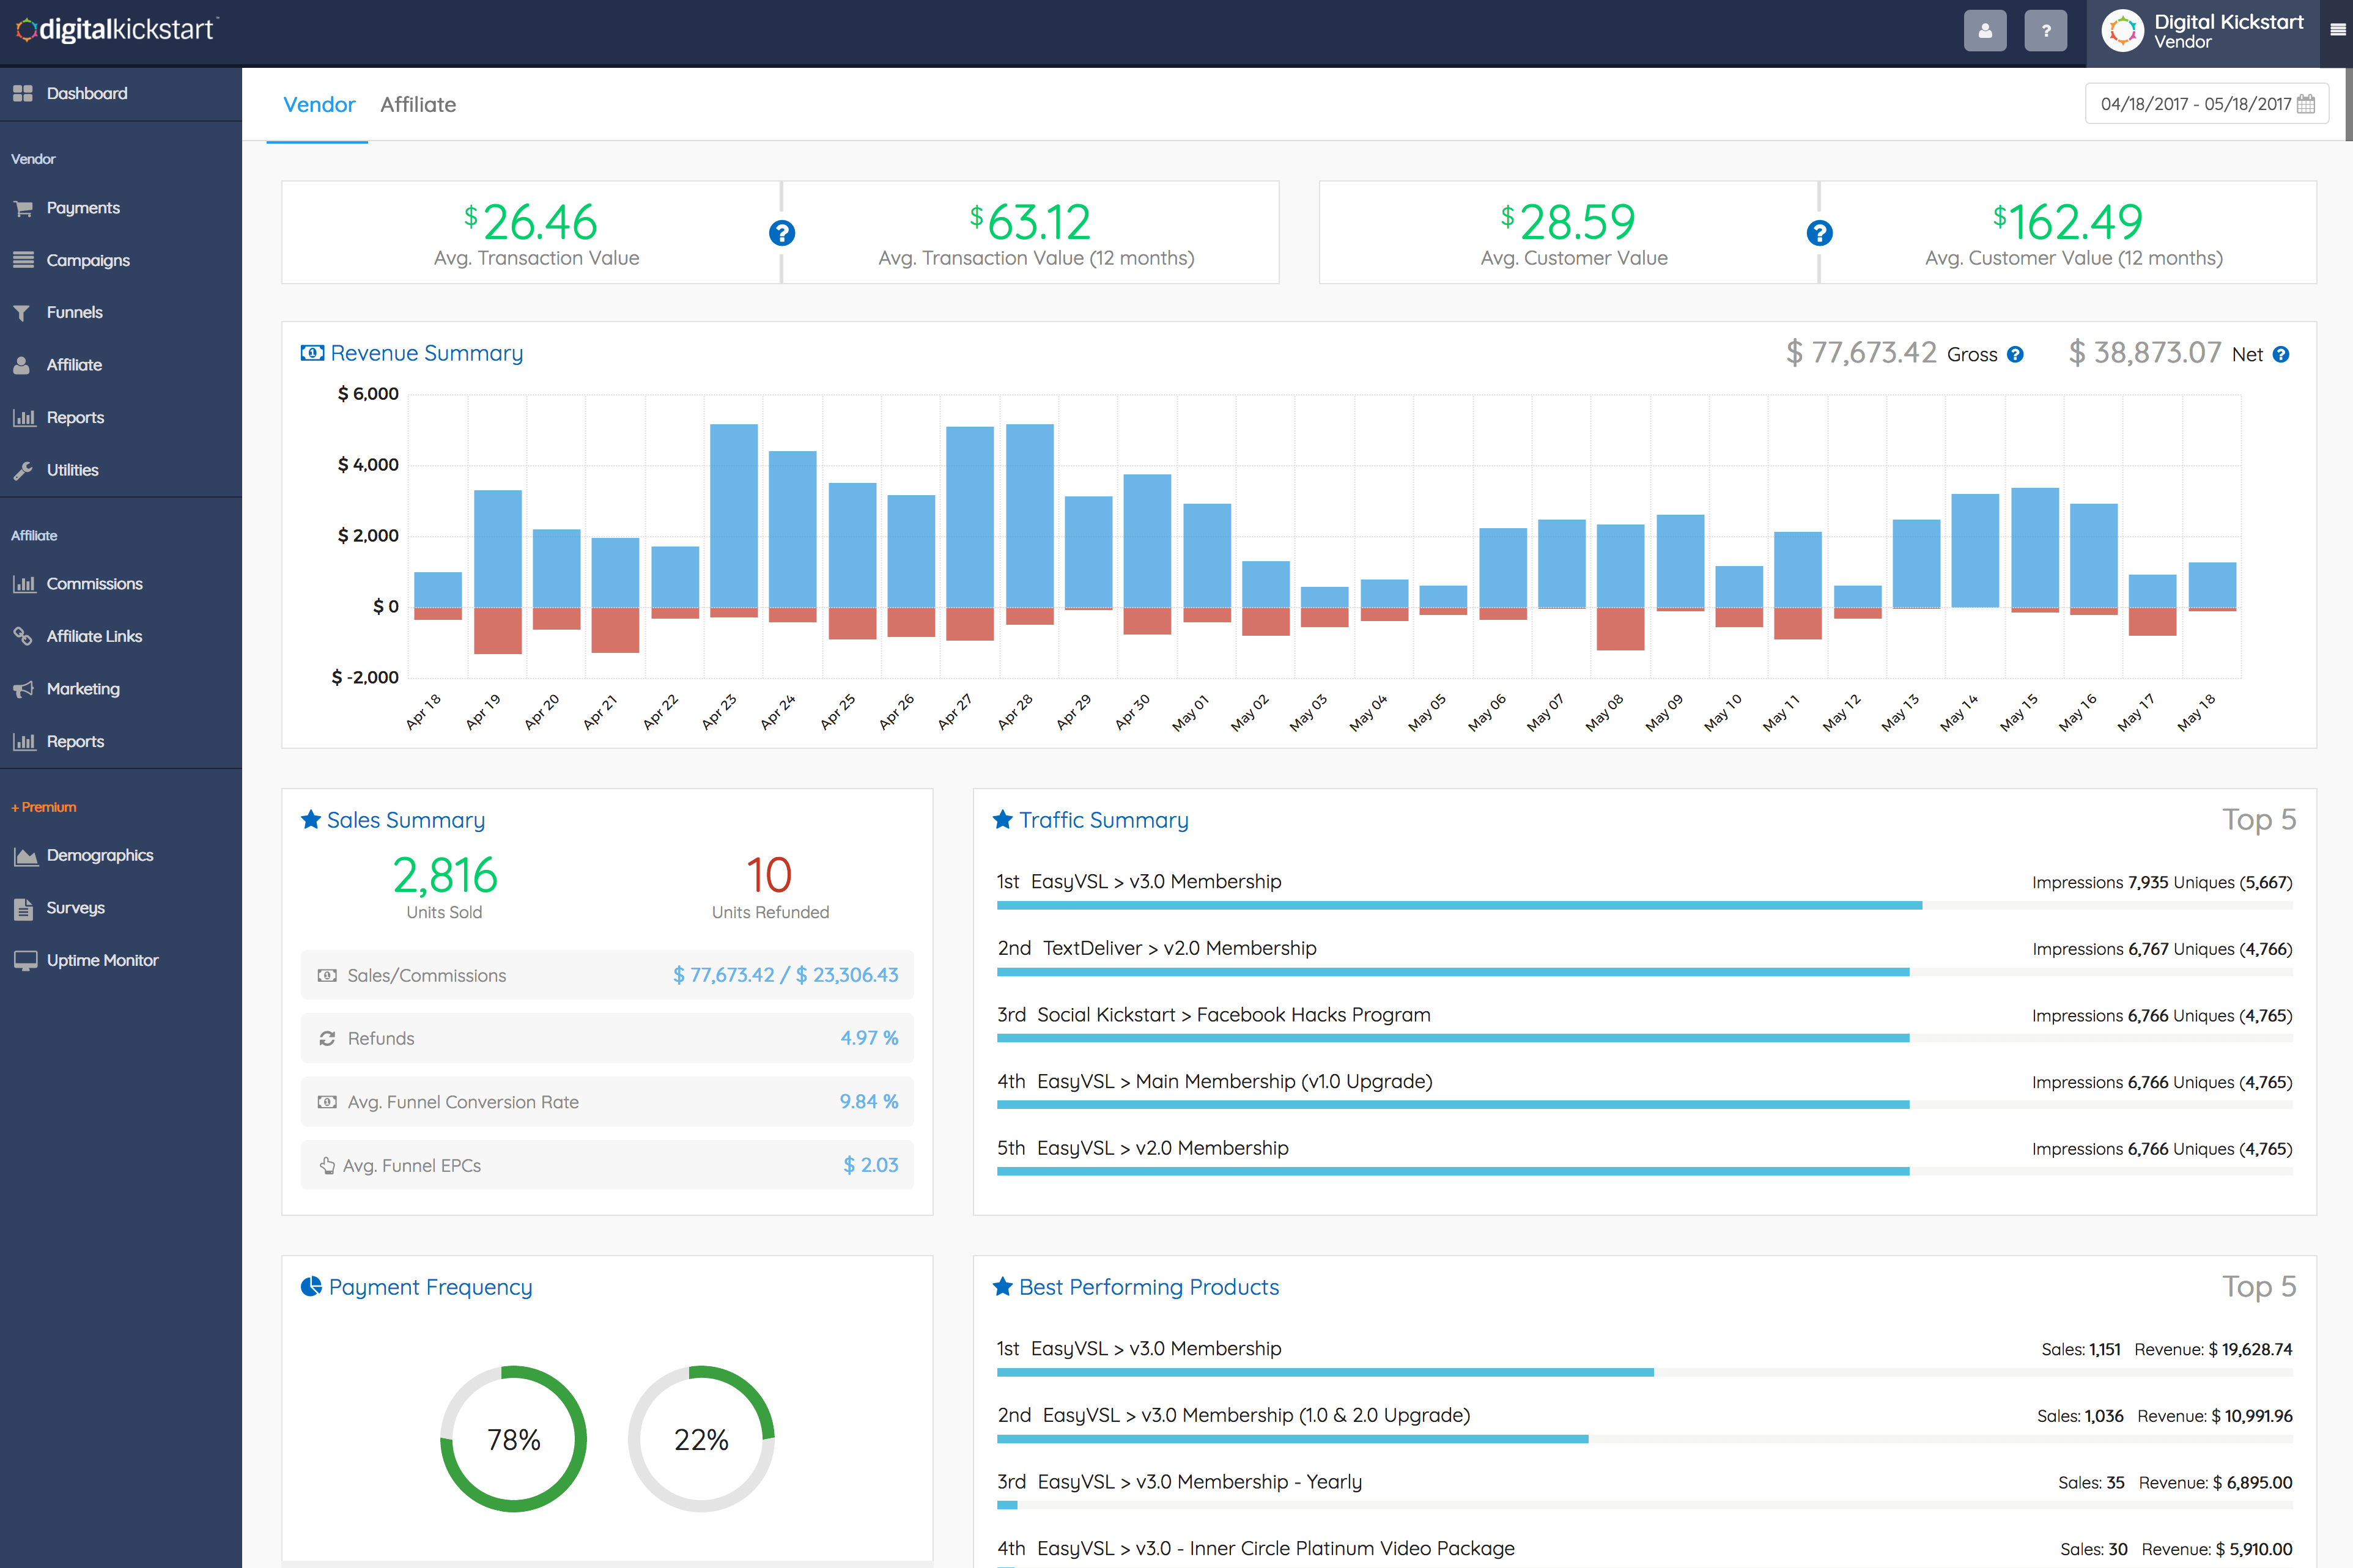Screen dimensions: 2353x1568
Task: Click the Net revenue info icon
Action: coord(2281,355)
